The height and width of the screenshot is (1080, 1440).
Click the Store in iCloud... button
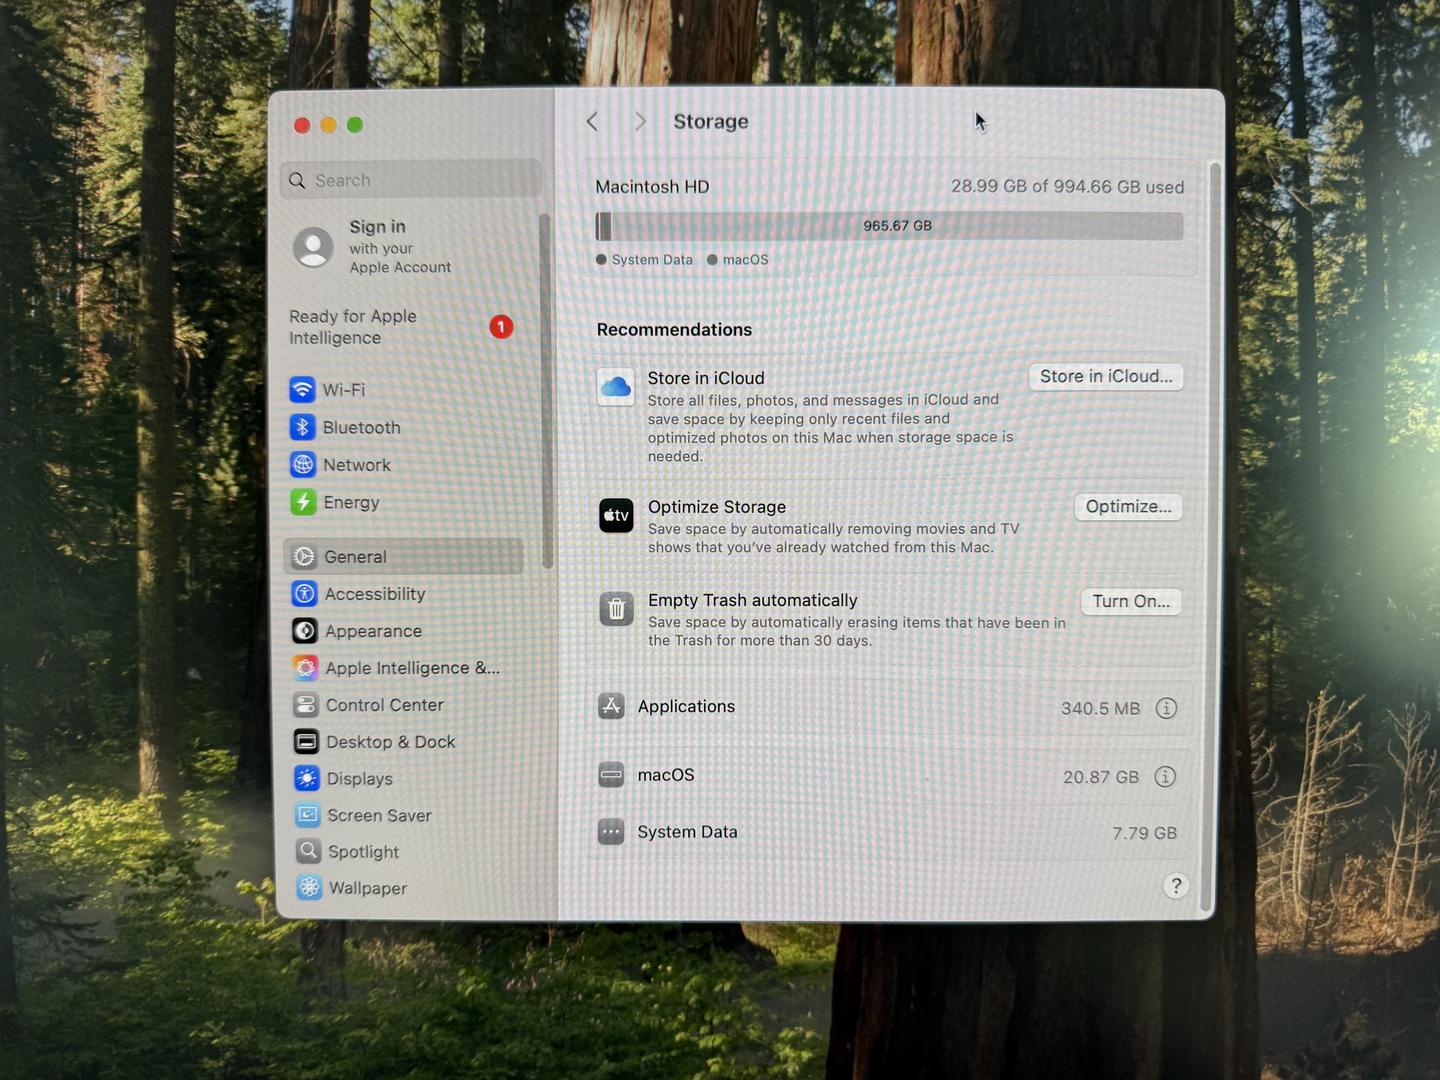pyautogui.click(x=1106, y=377)
